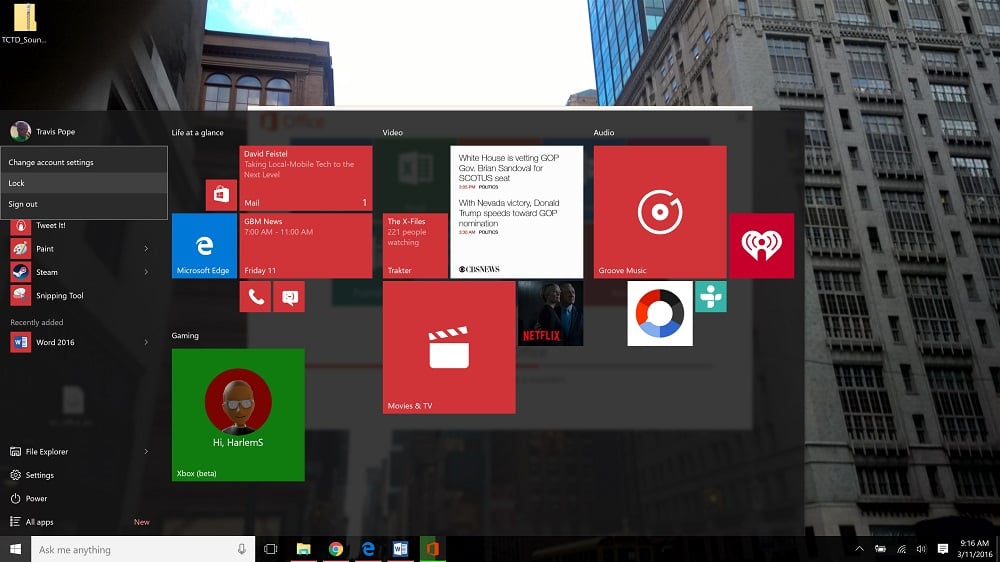Click the battery tray icon

point(880,549)
